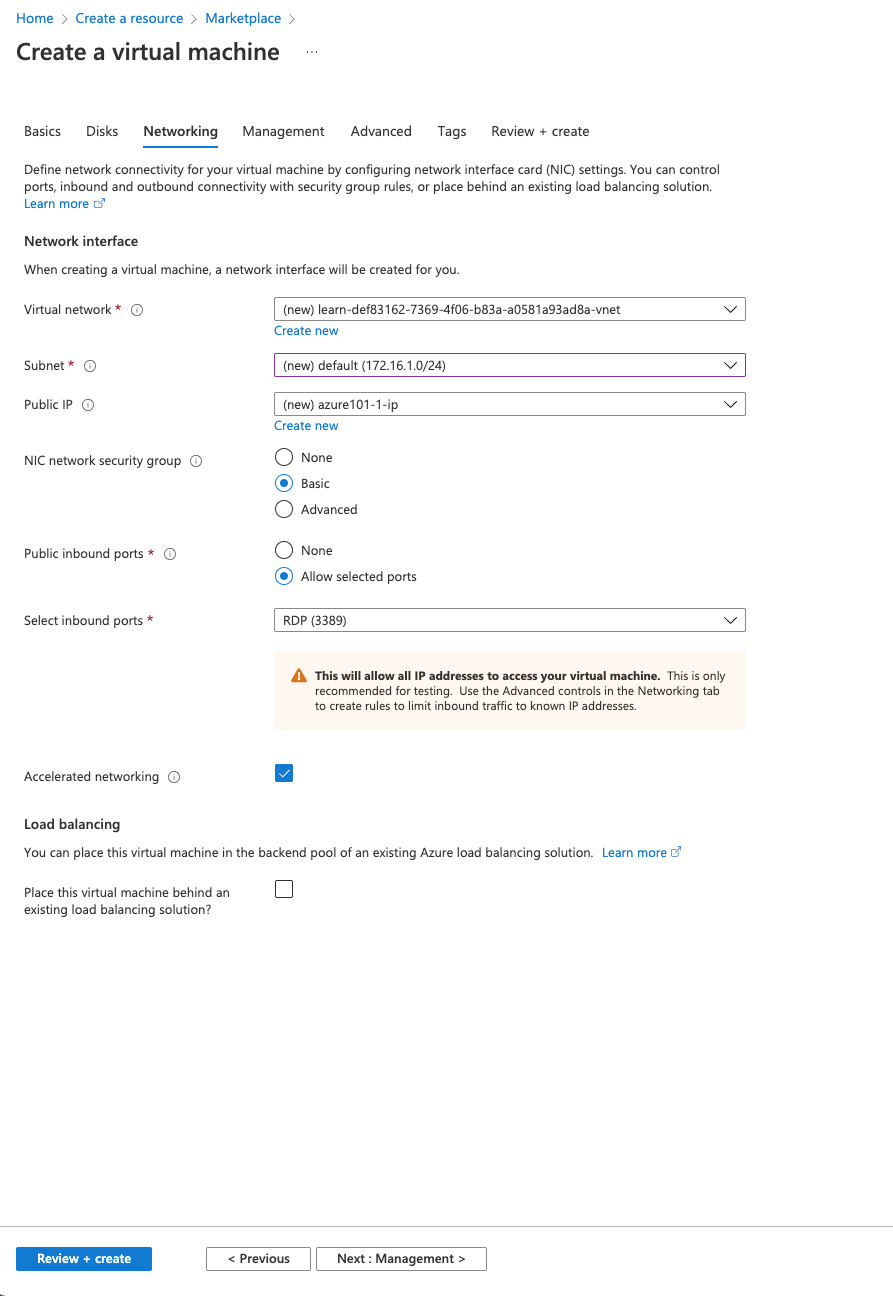This screenshot has height=1296, width=893.
Task: Click the orange warning triangle icon
Action: pyautogui.click(x=298, y=676)
